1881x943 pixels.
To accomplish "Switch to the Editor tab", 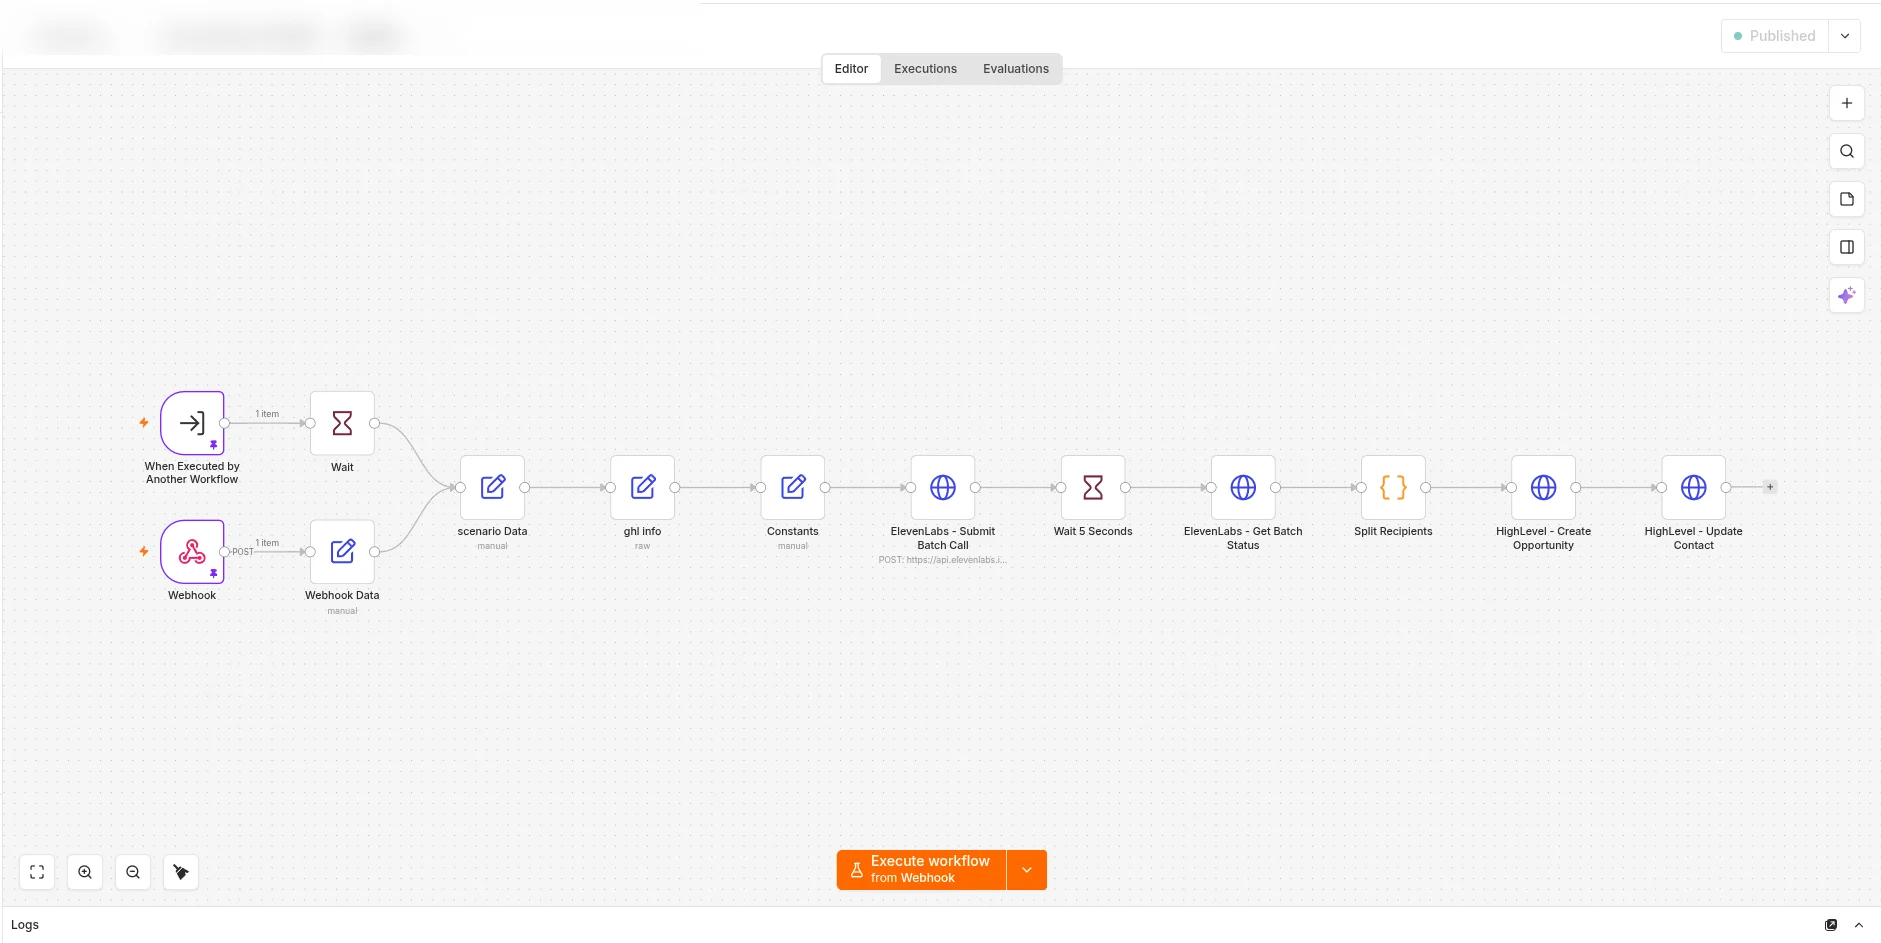I will tap(851, 69).
